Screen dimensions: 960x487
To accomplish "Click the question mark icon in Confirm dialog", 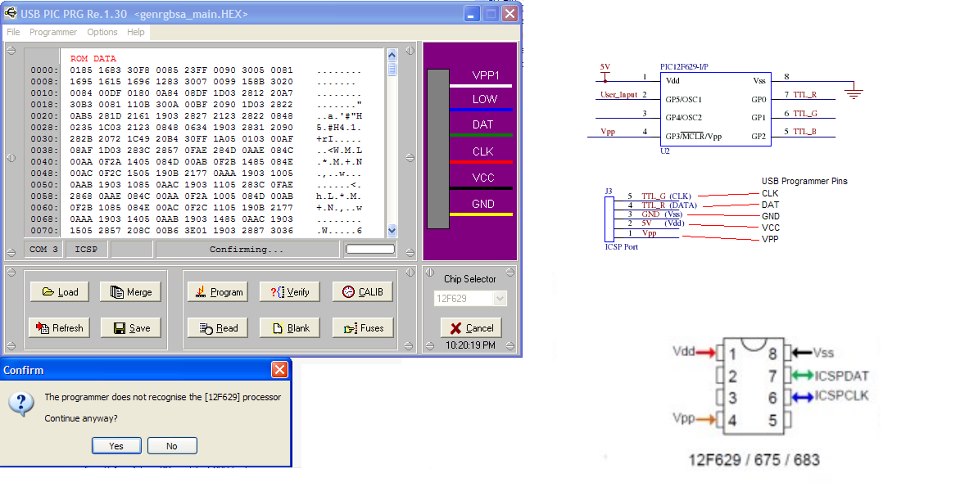I will 21,404.
